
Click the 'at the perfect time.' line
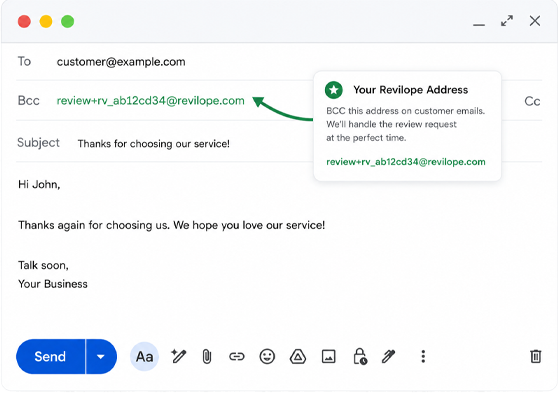(366, 138)
